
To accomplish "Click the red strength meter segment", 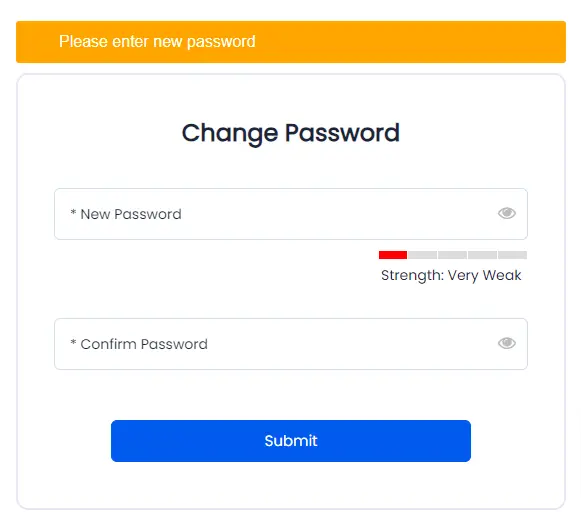I will tap(393, 255).
